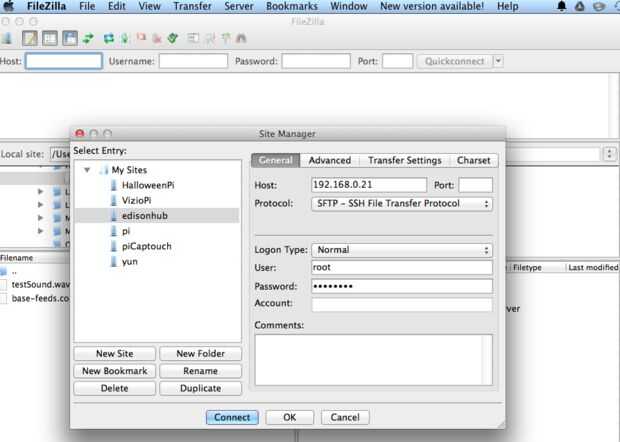Open the Help menu
Image resolution: width=620 pixels, height=442 pixels.
tap(508, 6)
